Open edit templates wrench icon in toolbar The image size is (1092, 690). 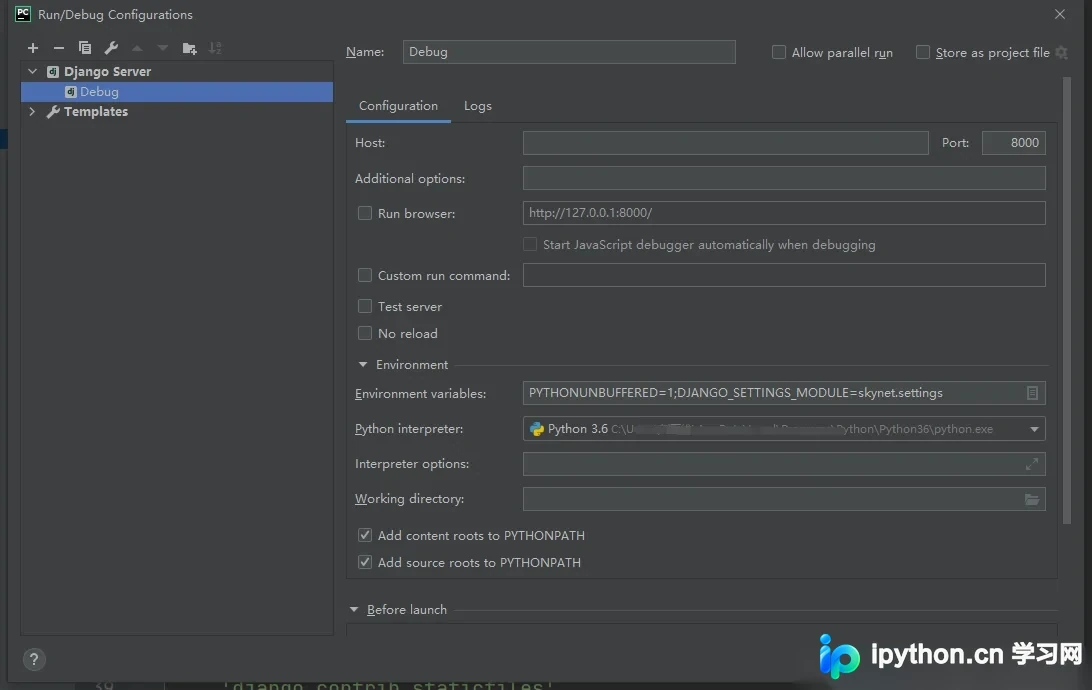point(111,48)
